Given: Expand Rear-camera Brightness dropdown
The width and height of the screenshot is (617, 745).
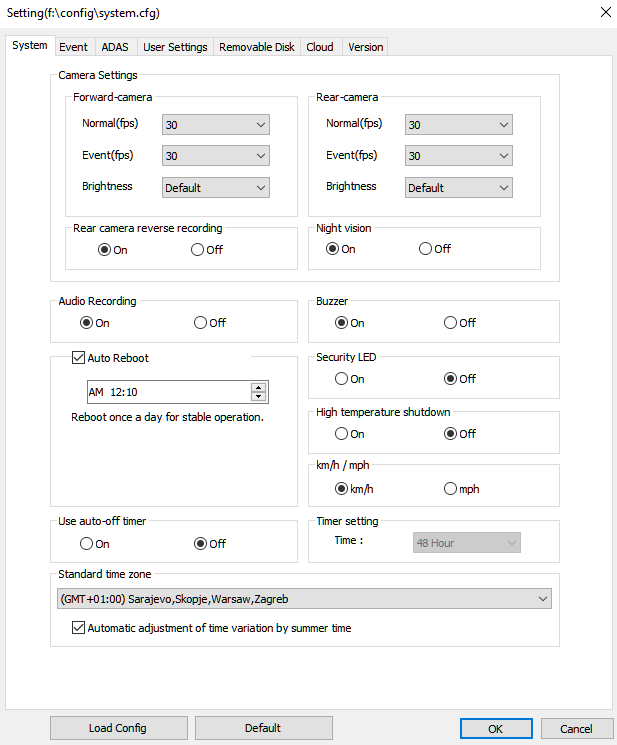Looking at the screenshot, I should [x=458, y=188].
